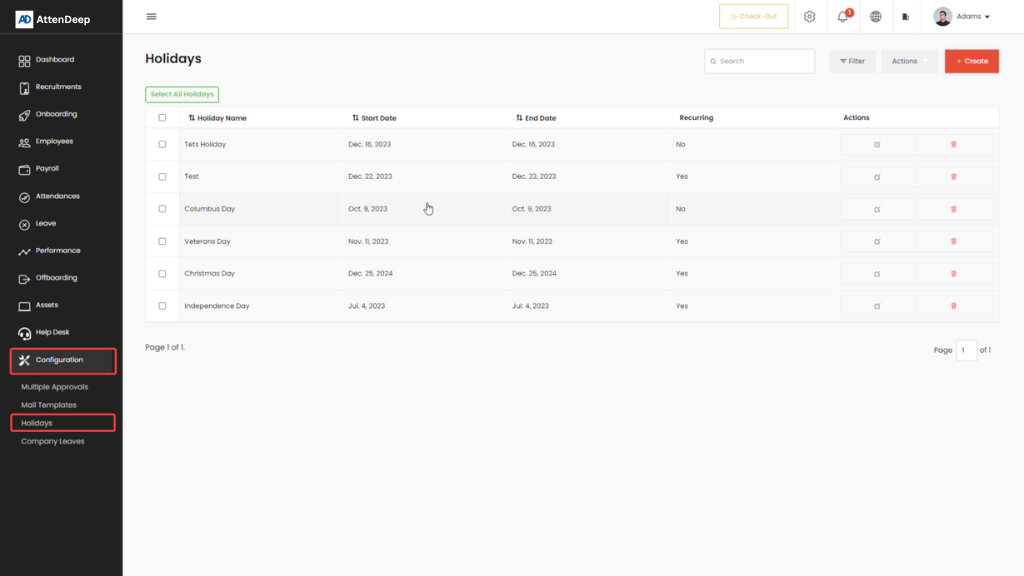Expand the Actions dropdown
Screen dimensions: 1024x576
[909, 61]
